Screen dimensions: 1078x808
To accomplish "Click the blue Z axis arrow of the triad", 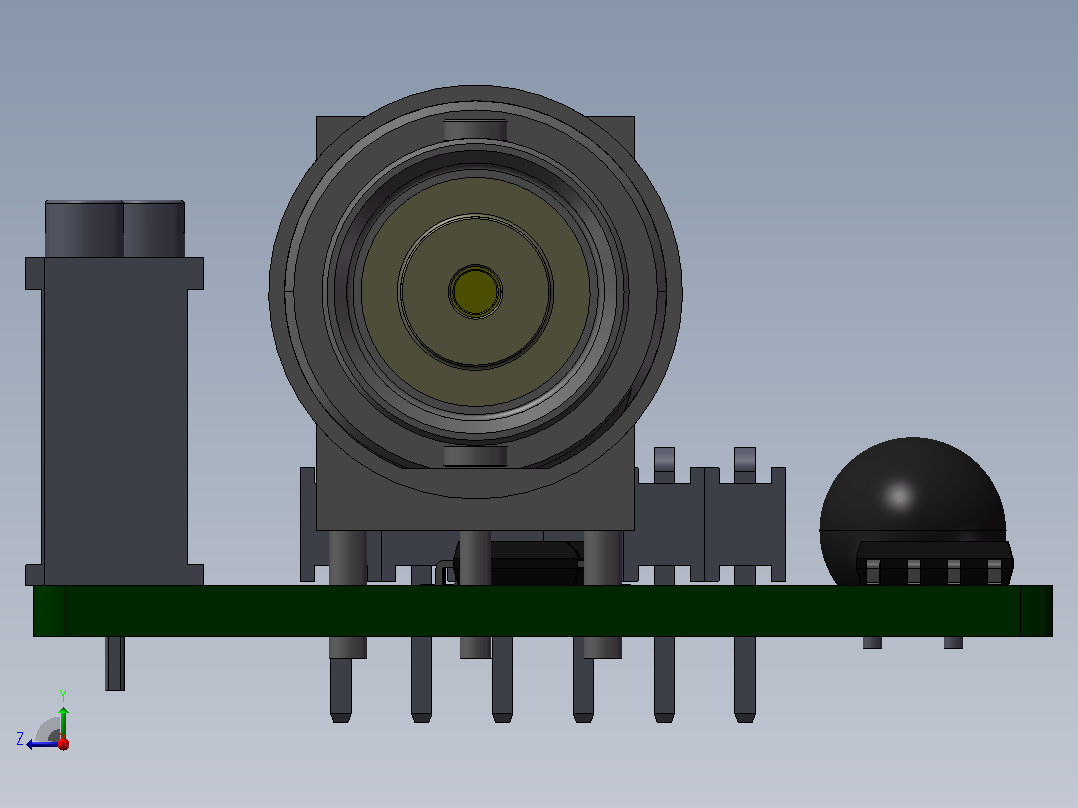I will coord(43,744).
